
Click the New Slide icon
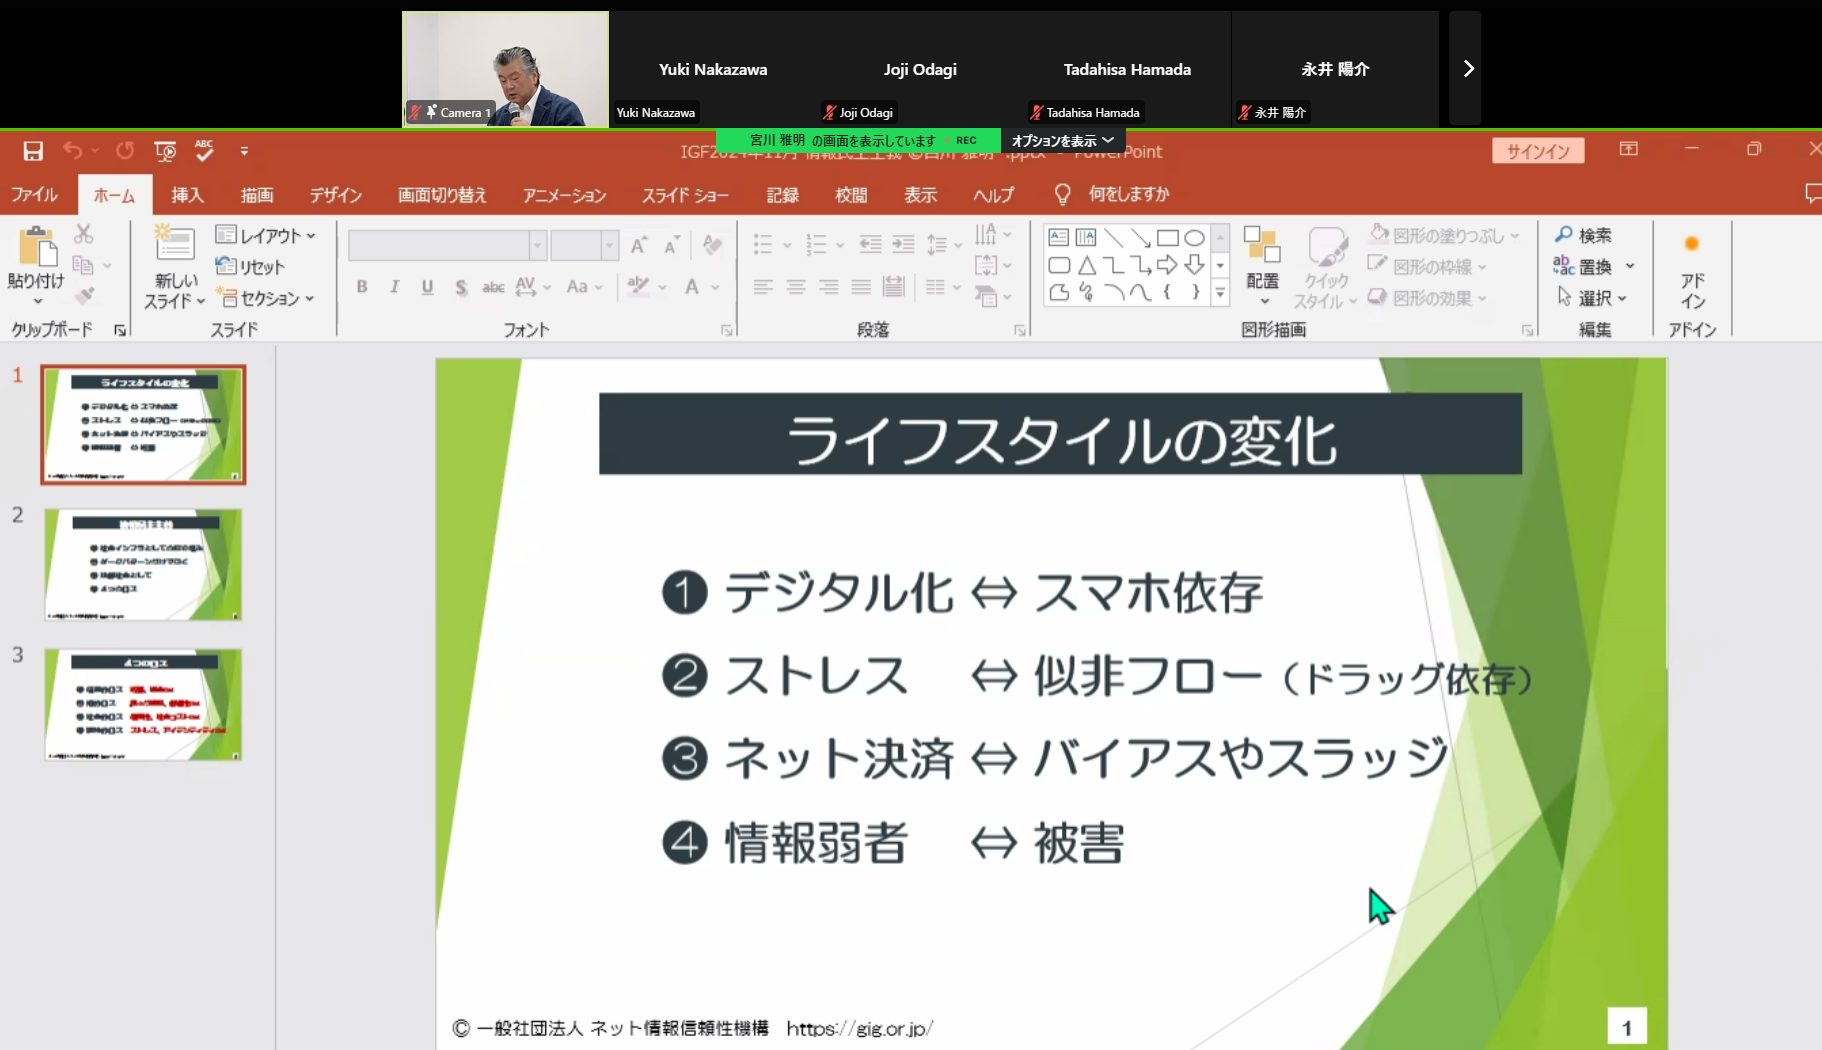pos(174,245)
